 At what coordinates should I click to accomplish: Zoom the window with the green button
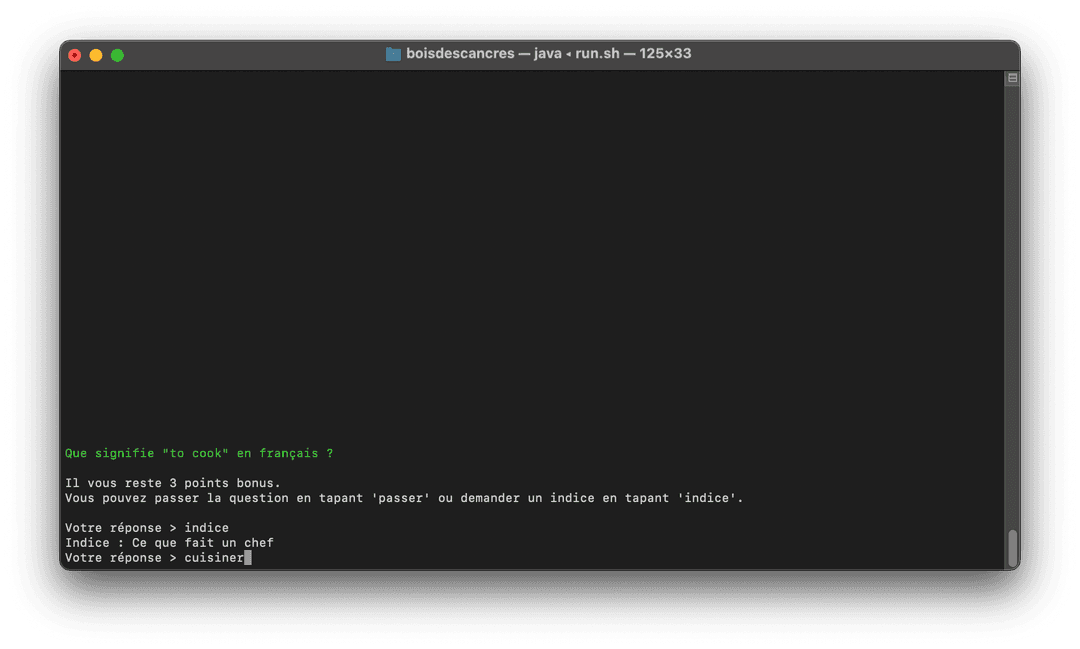coord(117,55)
